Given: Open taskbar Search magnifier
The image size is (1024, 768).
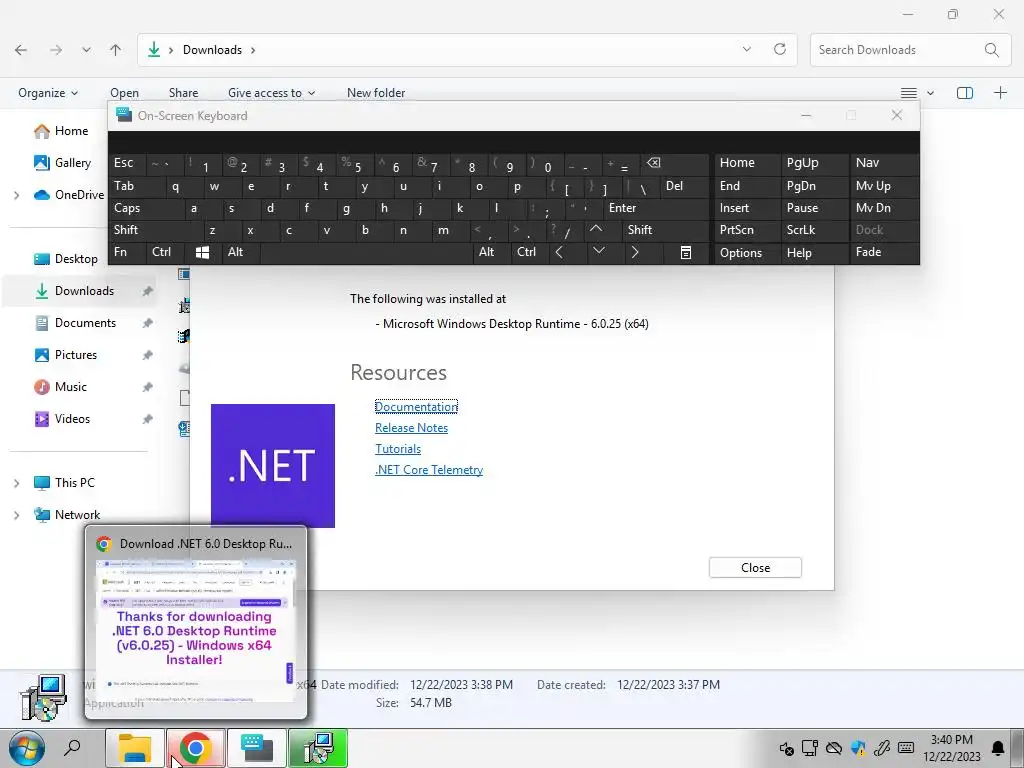Looking at the screenshot, I should click(x=72, y=748).
